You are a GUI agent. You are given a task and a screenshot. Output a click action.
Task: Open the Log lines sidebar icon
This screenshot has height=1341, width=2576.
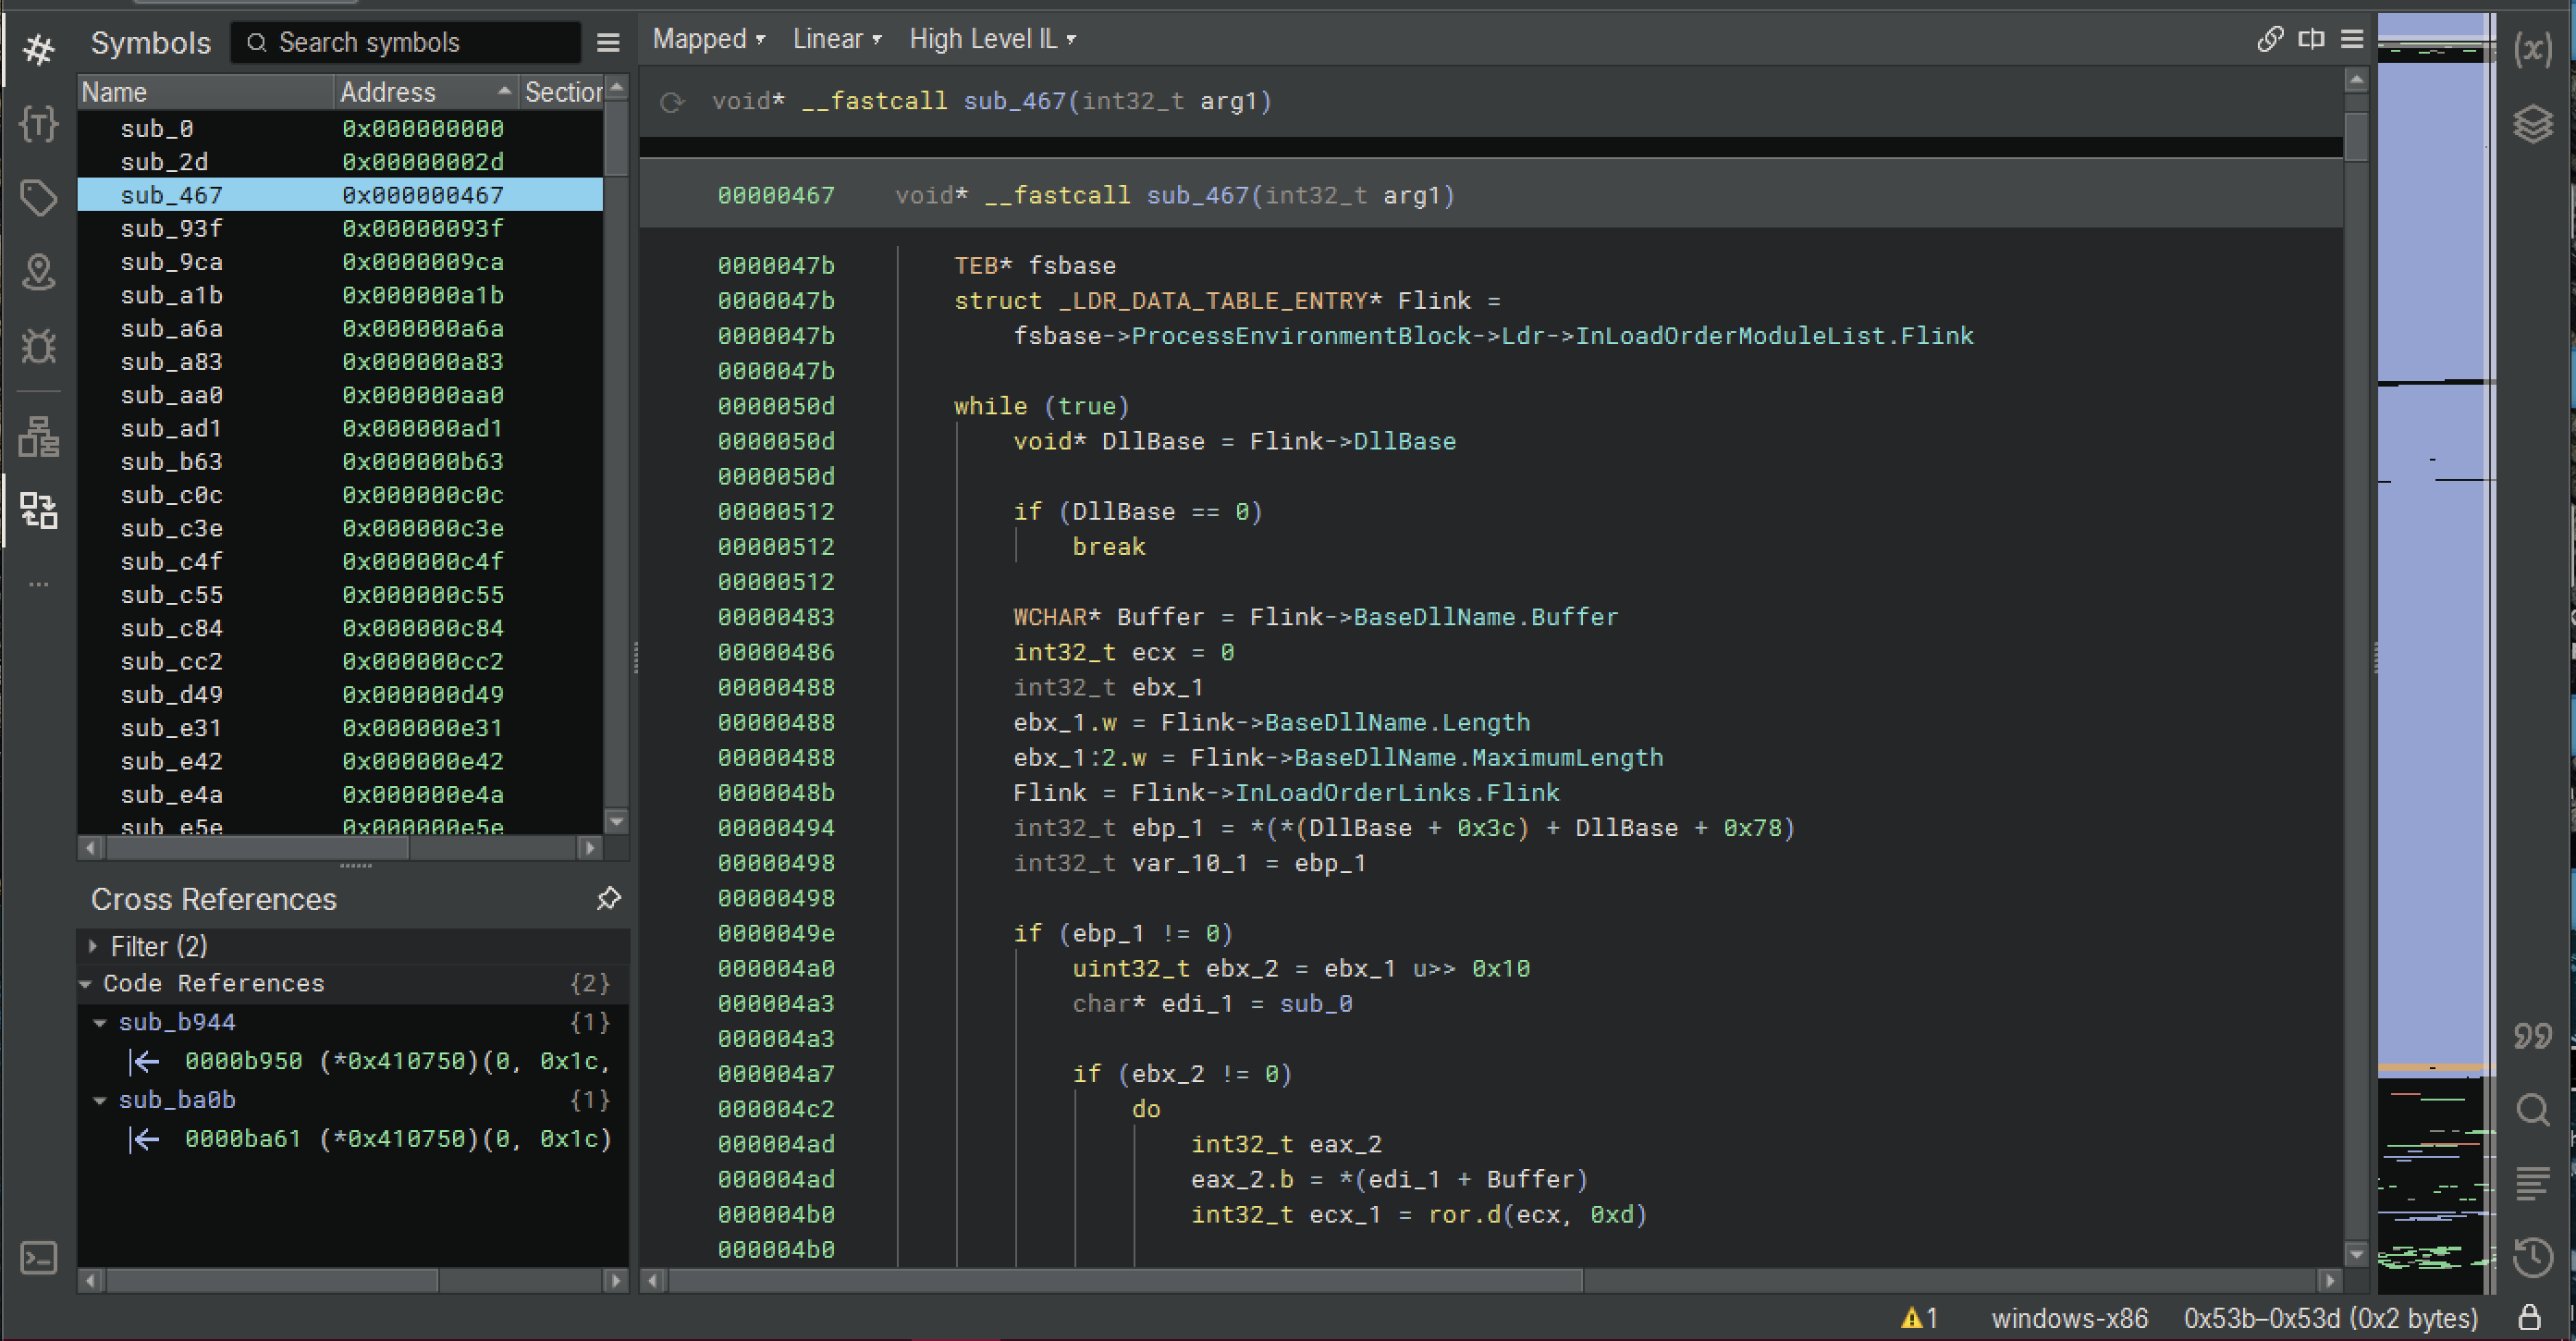[x=2532, y=1184]
